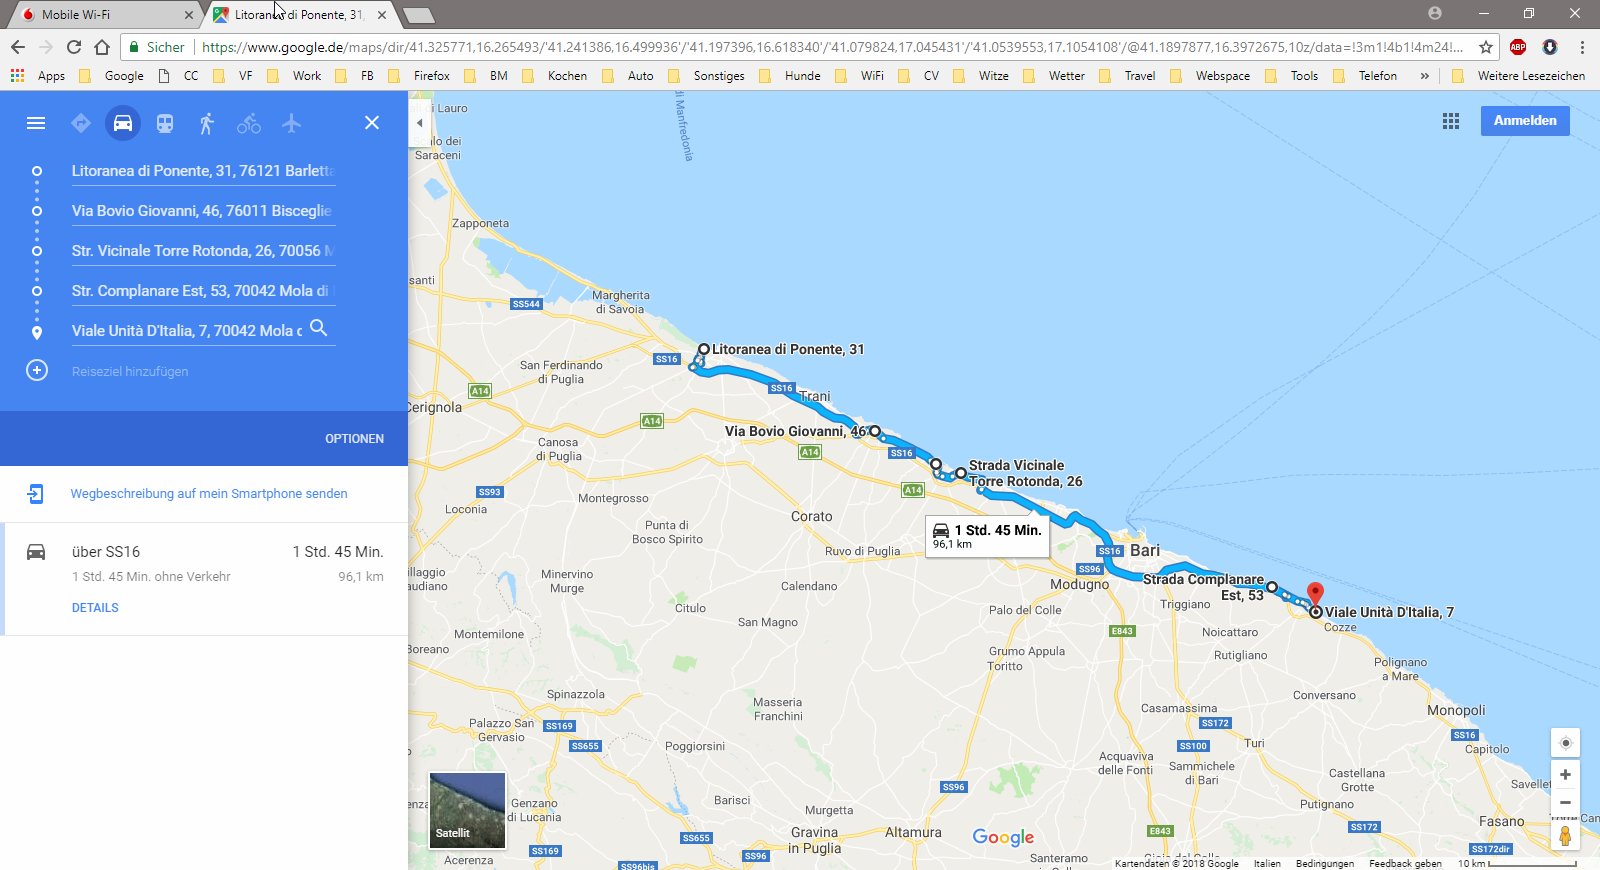Open a new browser tab
The image size is (1600, 870).
[419, 15]
